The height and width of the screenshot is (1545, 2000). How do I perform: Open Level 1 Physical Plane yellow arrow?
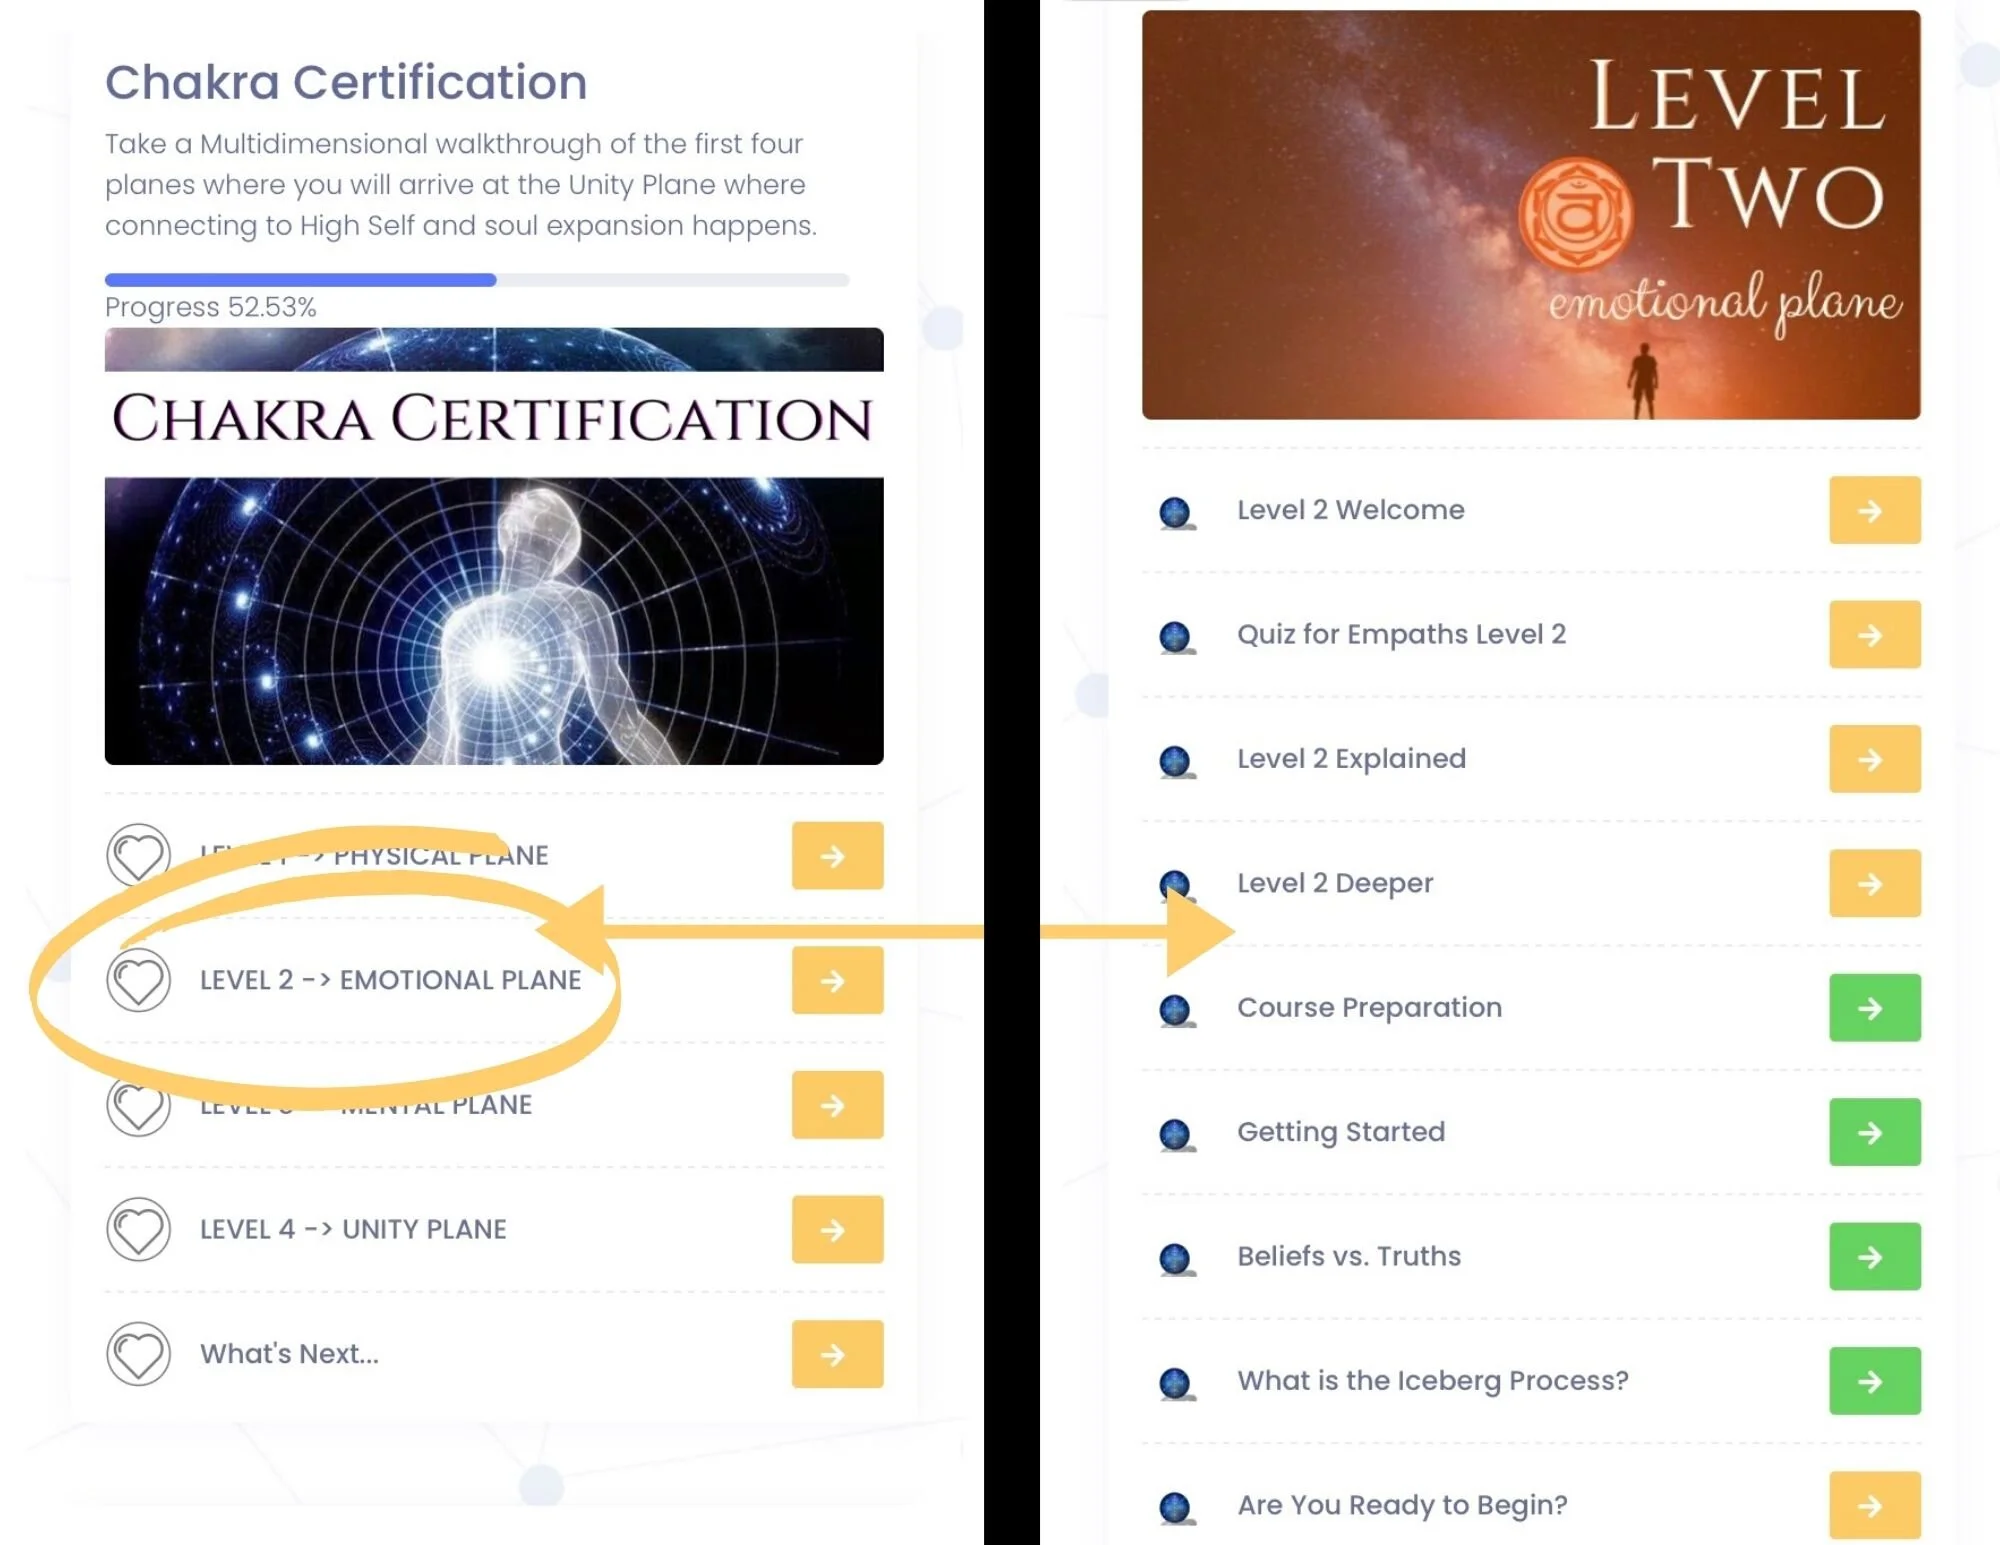pos(837,856)
